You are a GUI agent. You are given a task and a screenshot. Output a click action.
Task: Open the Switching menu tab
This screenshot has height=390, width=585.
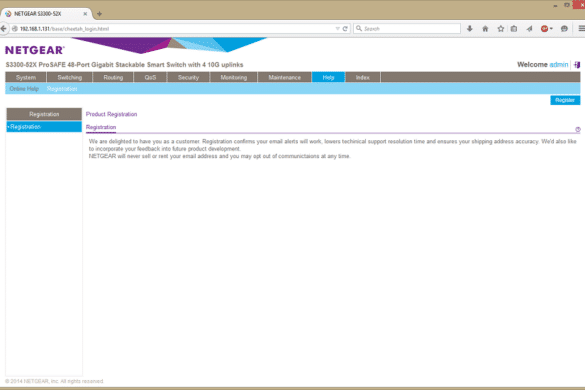69,77
